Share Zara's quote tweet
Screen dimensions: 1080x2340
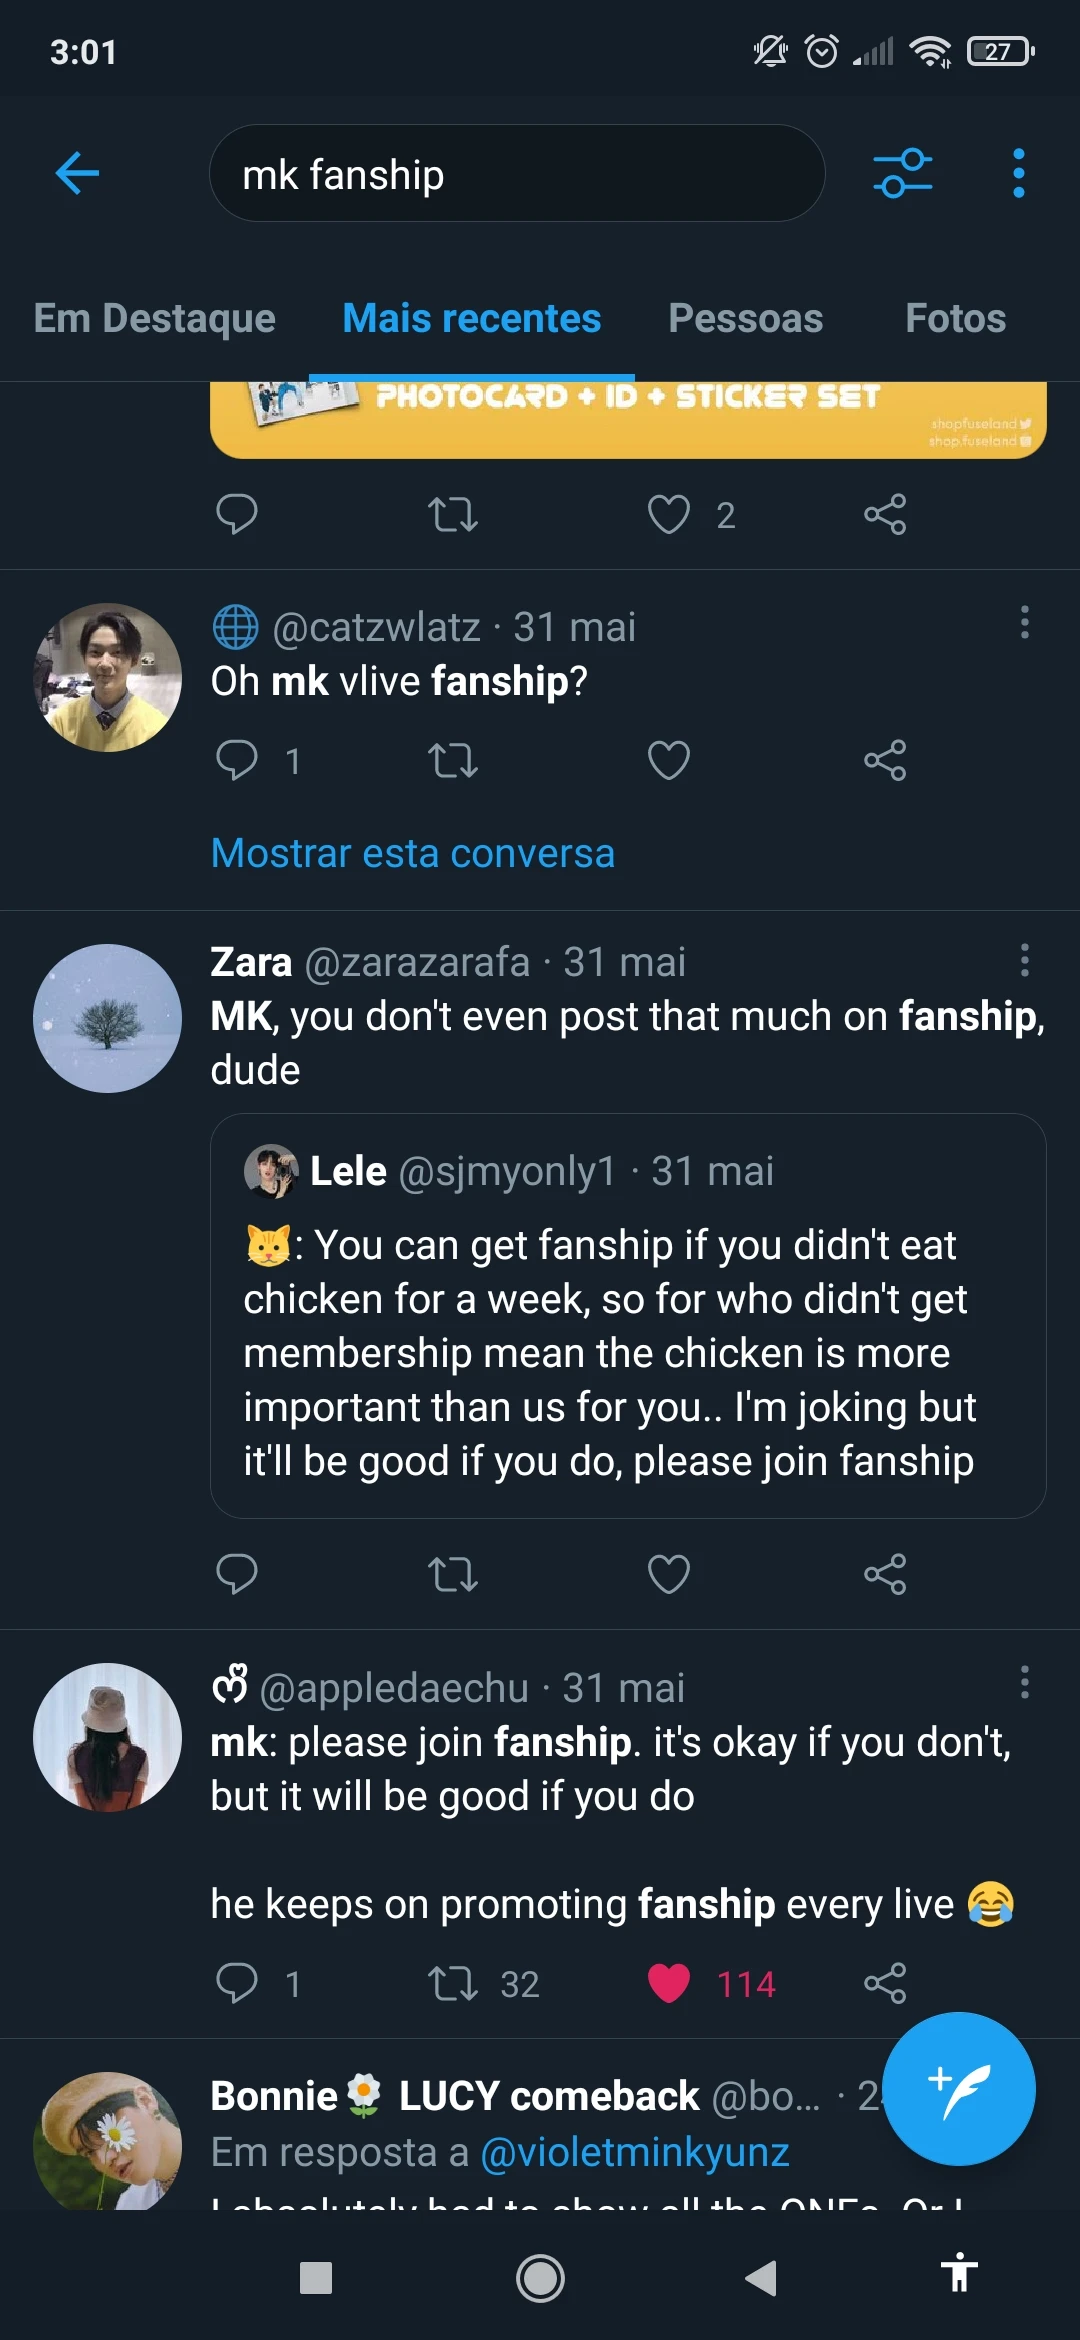point(885,1574)
